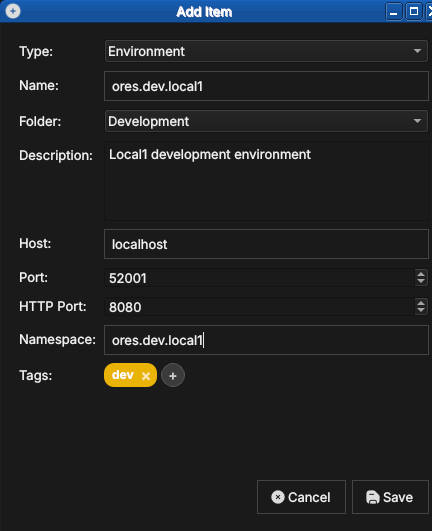Viewport: 432px width, 531px height.
Task: Open the Type dropdown showing Environment
Action: (x=266, y=51)
